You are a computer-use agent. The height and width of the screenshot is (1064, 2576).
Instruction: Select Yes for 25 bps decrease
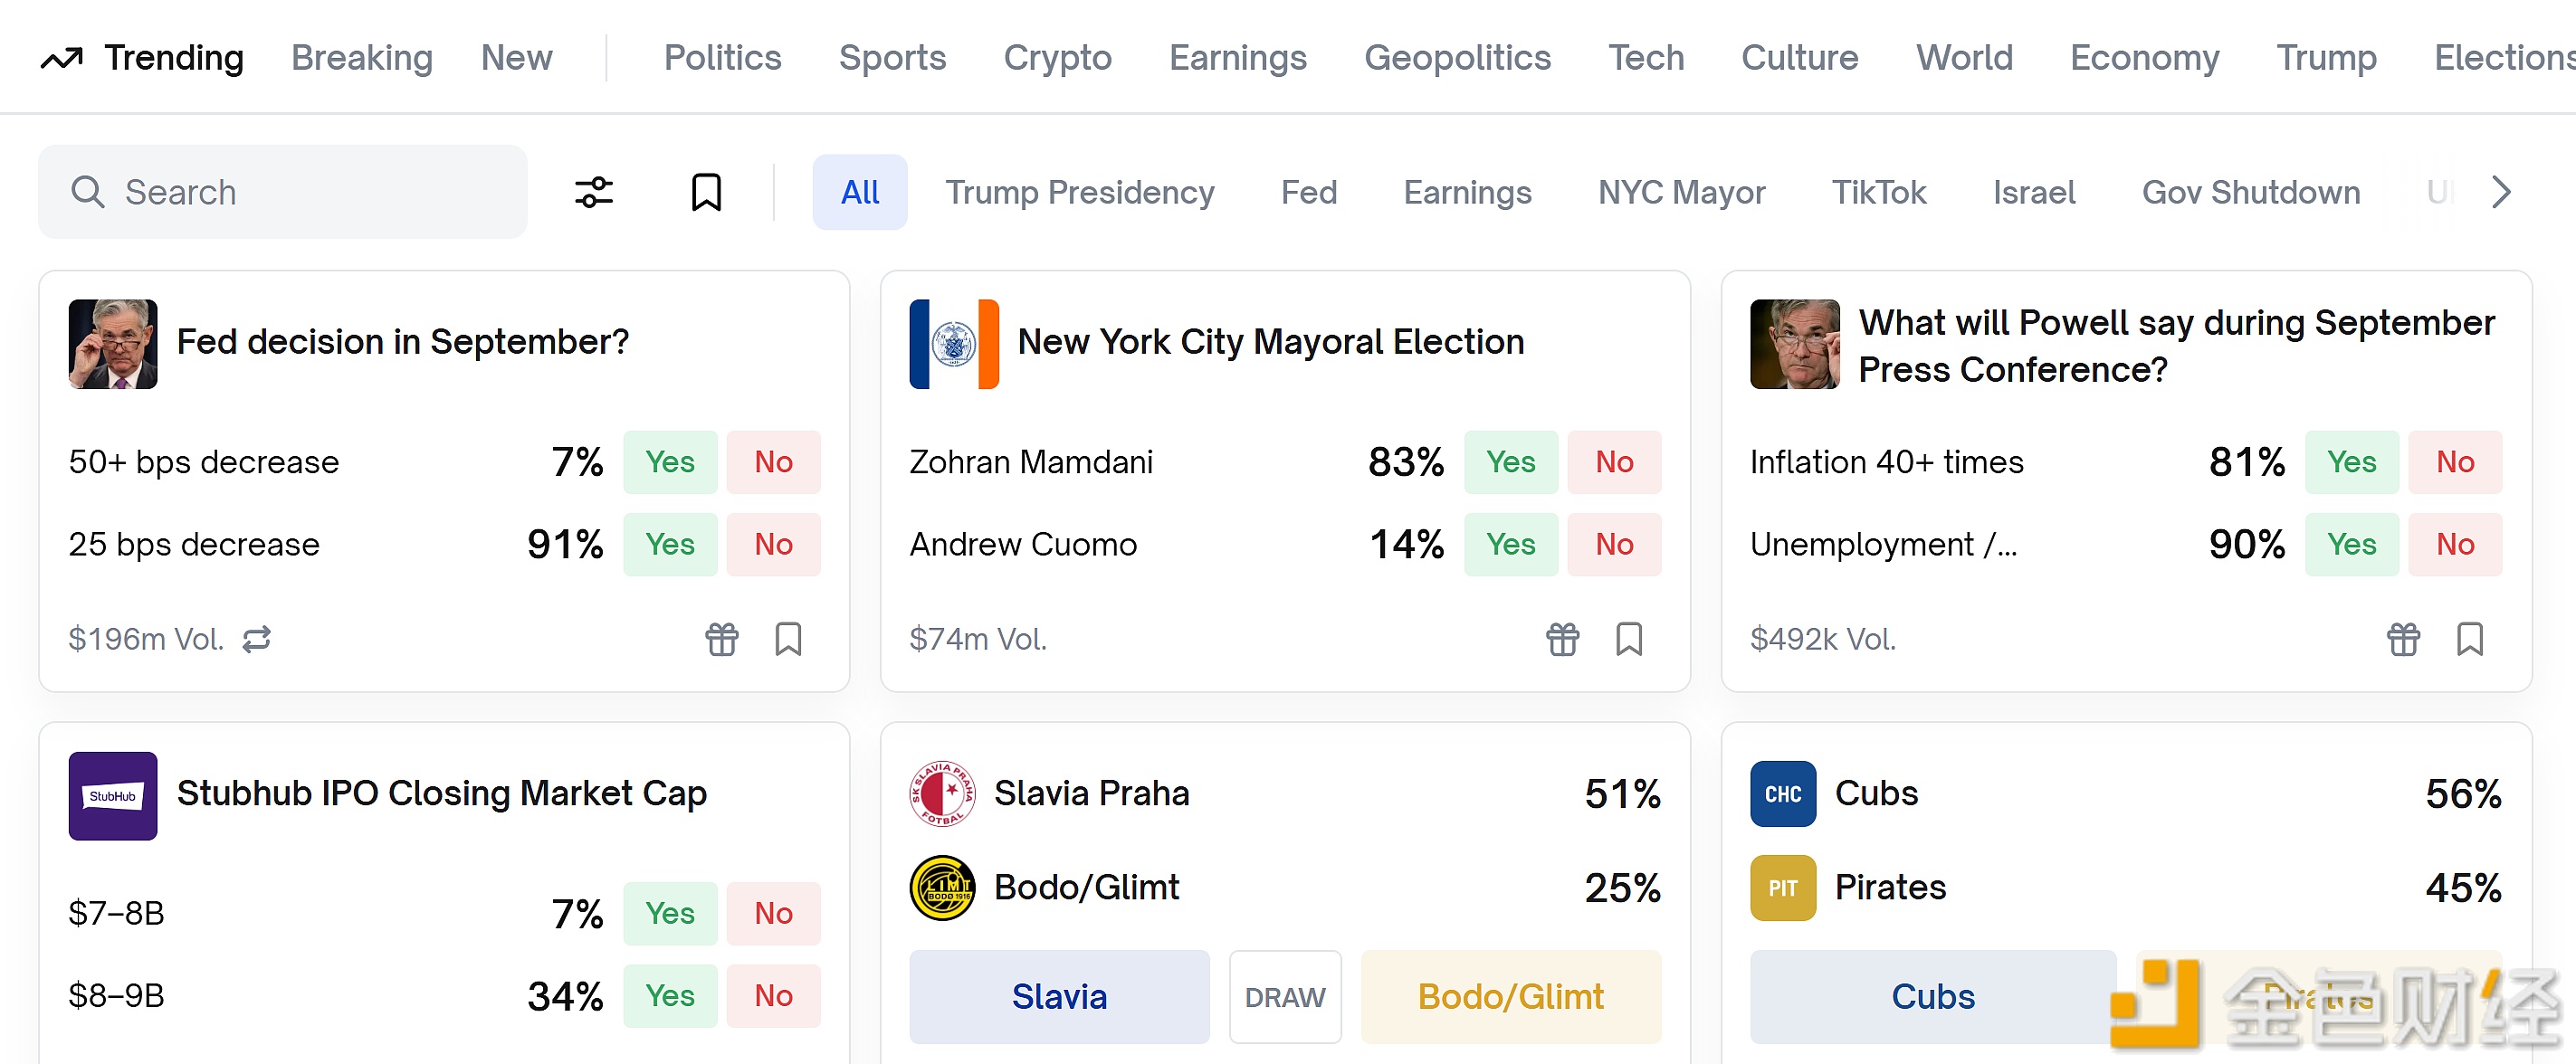tap(669, 544)
